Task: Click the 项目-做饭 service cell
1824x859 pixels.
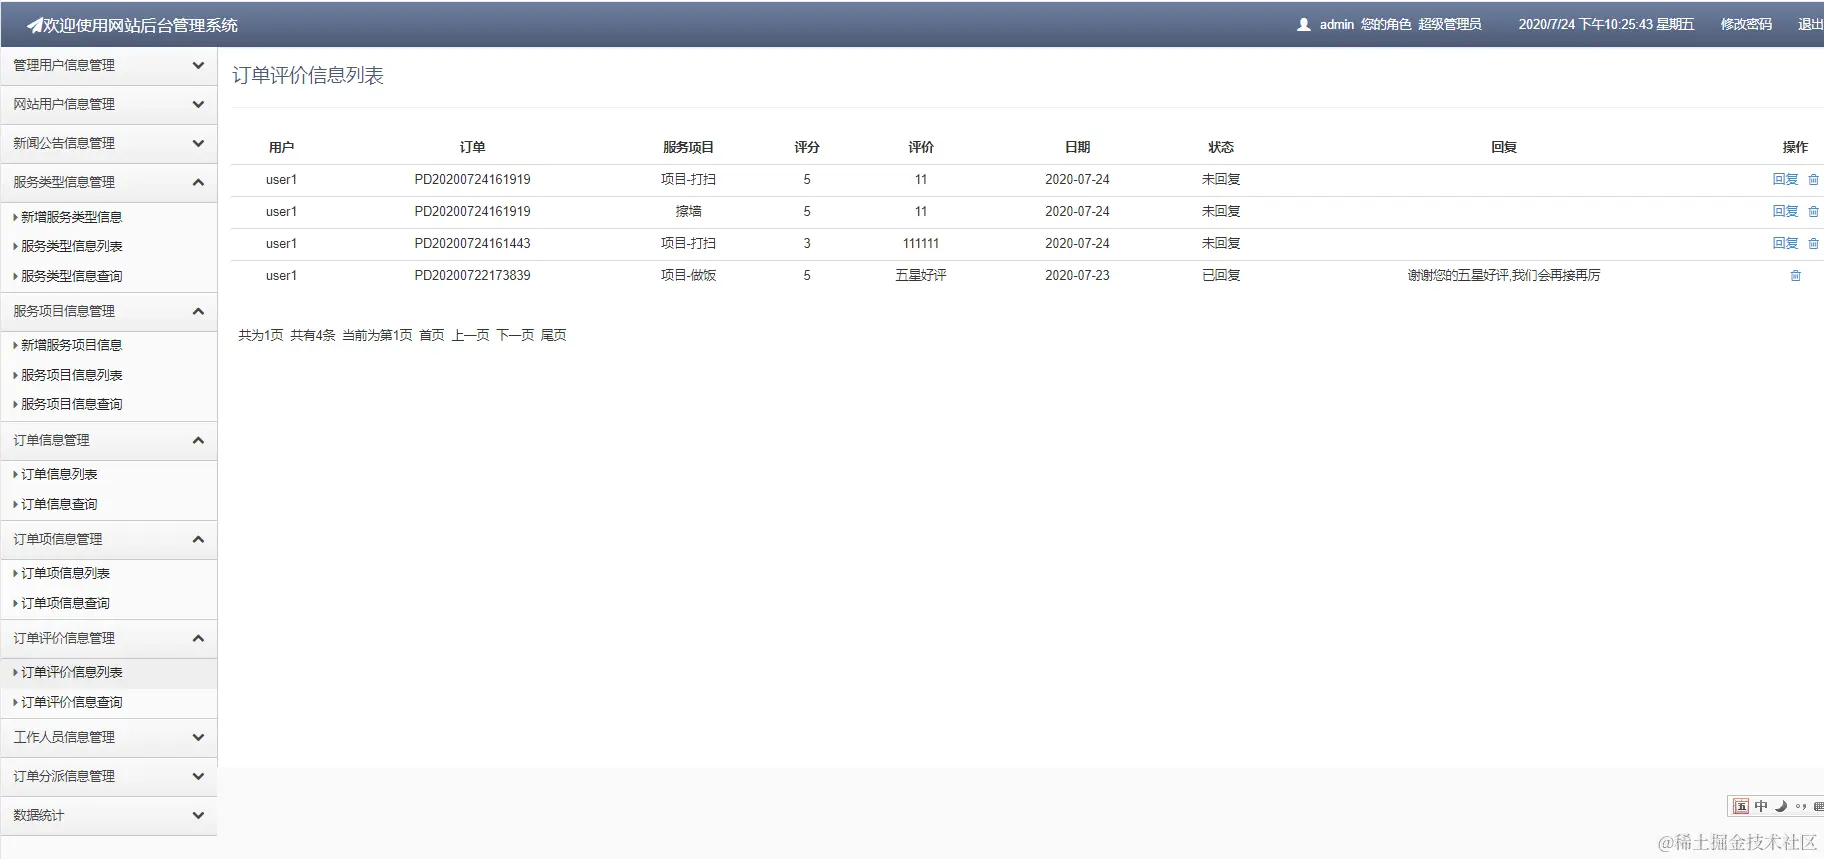Action: (x=688, y=276)
